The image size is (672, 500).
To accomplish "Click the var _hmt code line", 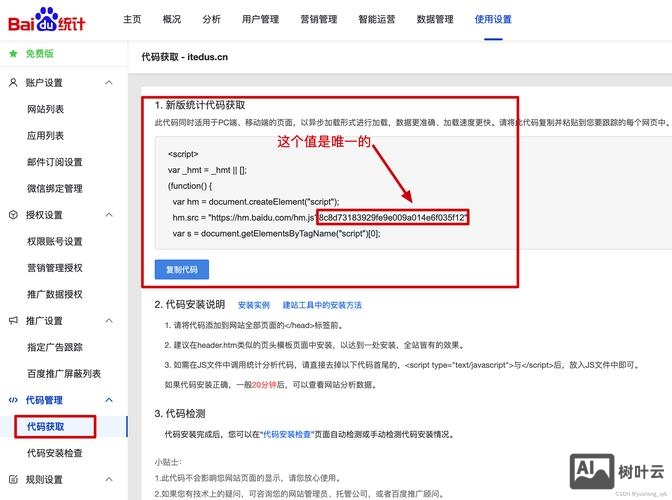I will (x=207, y=170).
